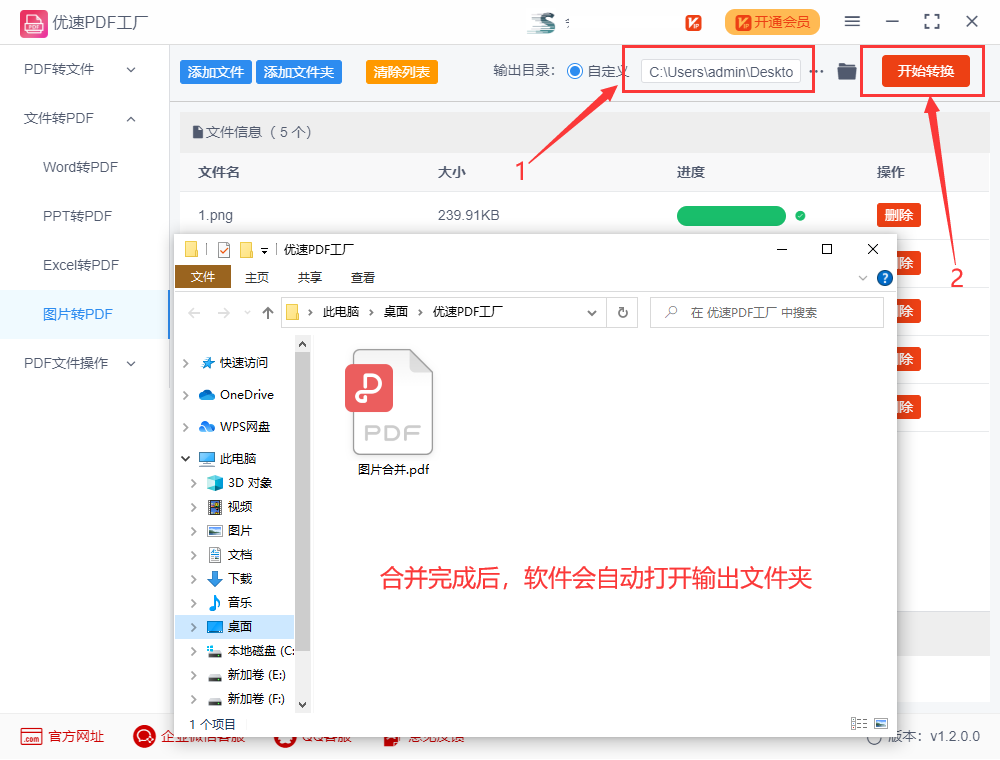Screen dimensions: 1000x760
Task: Switch Explorer to large icons view
Action: point(881,724)
